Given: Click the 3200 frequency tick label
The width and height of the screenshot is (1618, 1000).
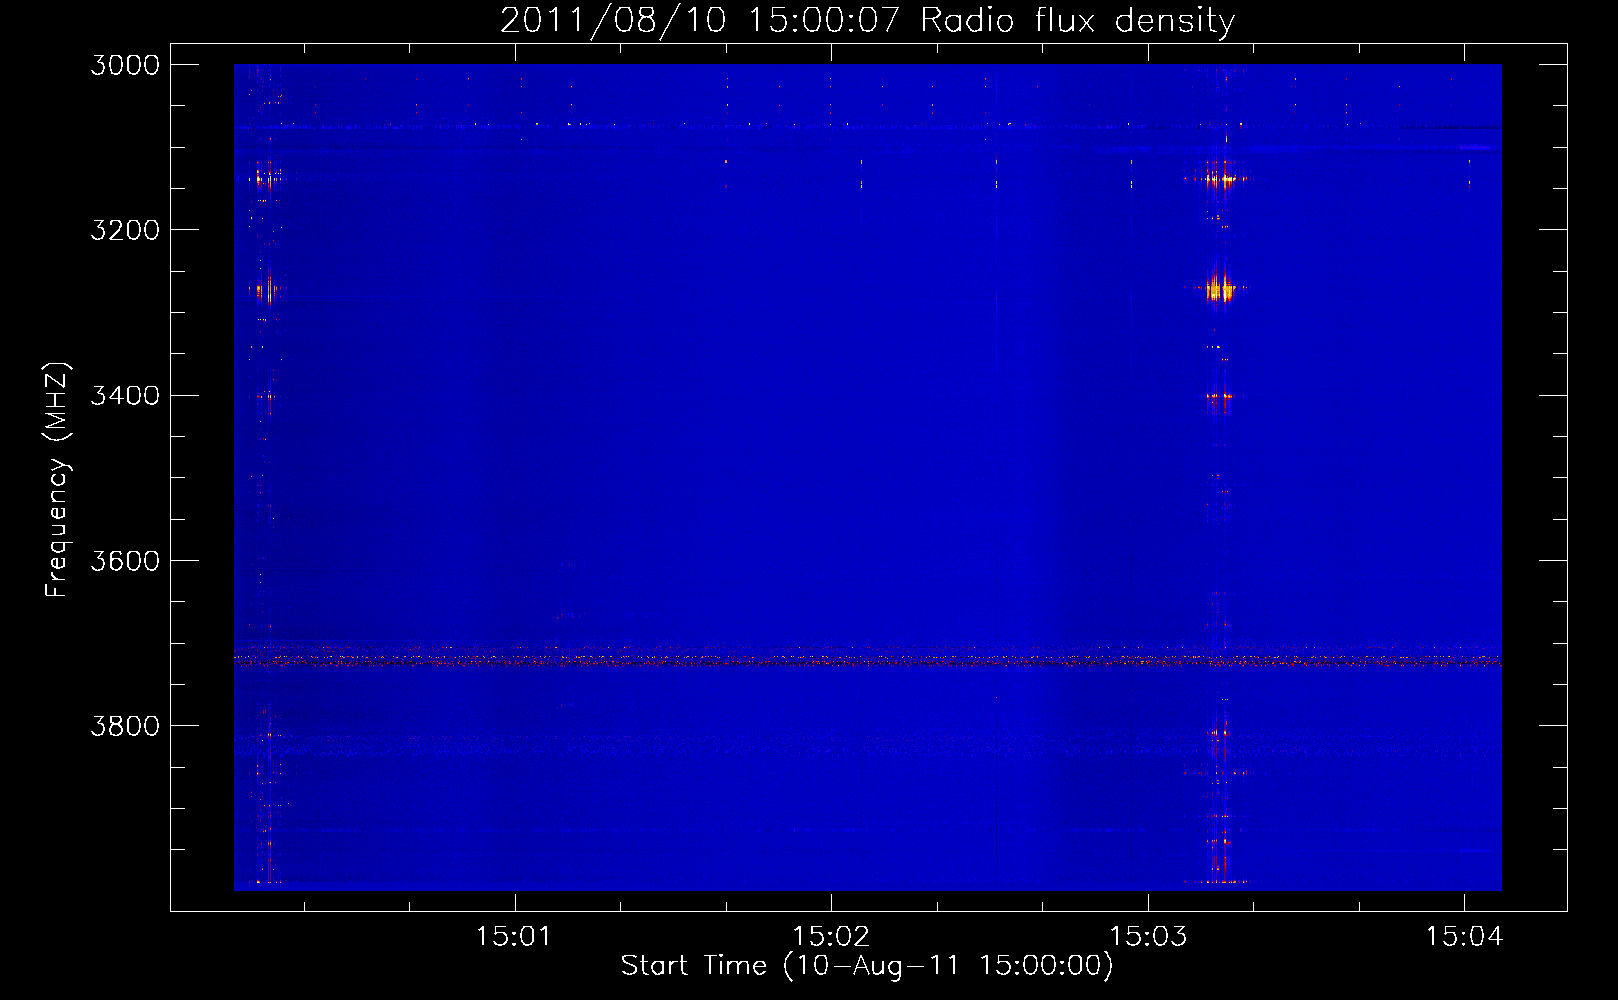Looking at the screenshot, I should 125,230.
